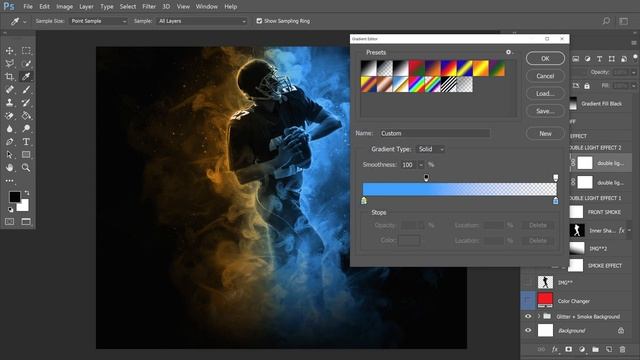Screen dimensions: 640x360
Task: Open gradient presets gear menu
Action: click(509, 52)
